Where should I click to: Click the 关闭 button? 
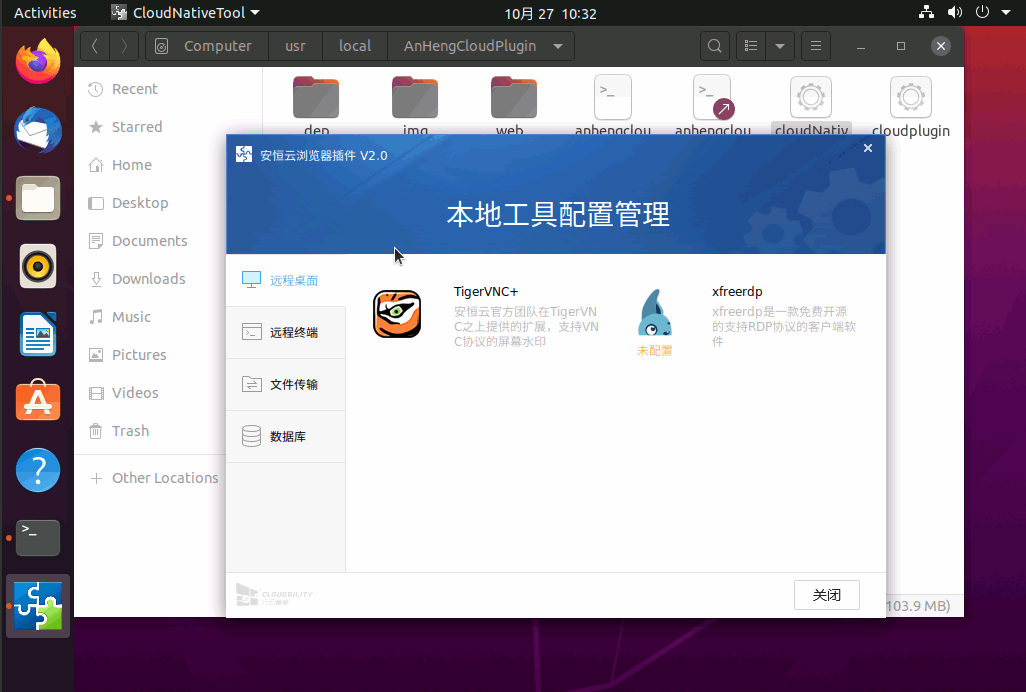pyautogui.click(x=826, y=595)
